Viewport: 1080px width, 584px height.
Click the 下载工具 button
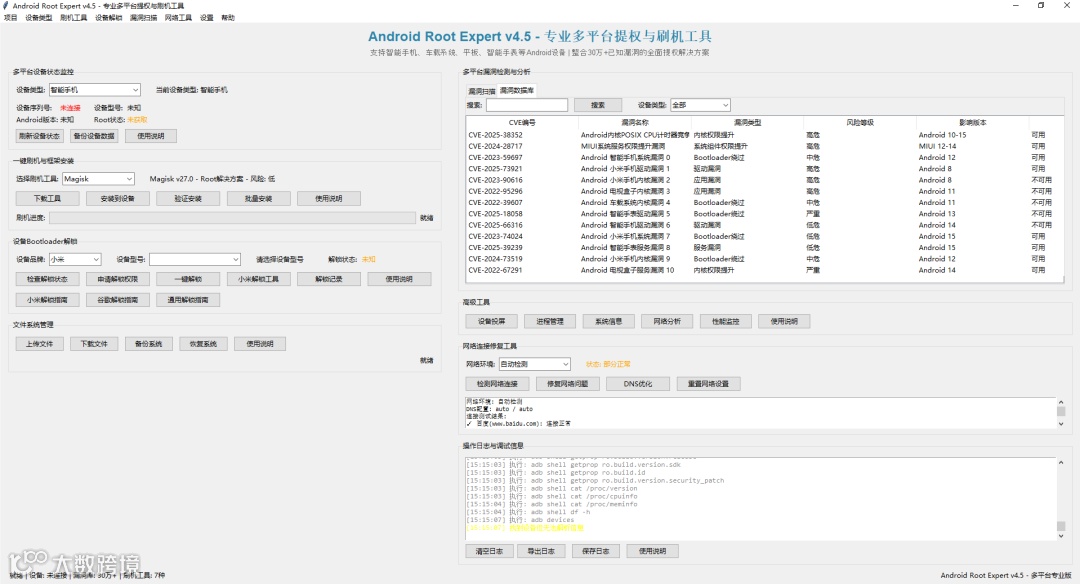[48, 198]
